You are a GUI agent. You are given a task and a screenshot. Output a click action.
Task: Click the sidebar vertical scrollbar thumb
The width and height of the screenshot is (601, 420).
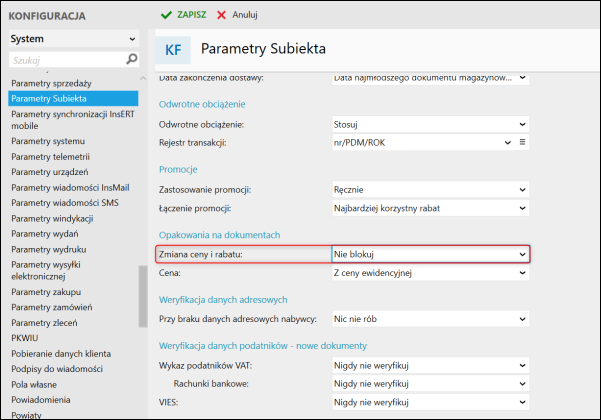[143, 296]
